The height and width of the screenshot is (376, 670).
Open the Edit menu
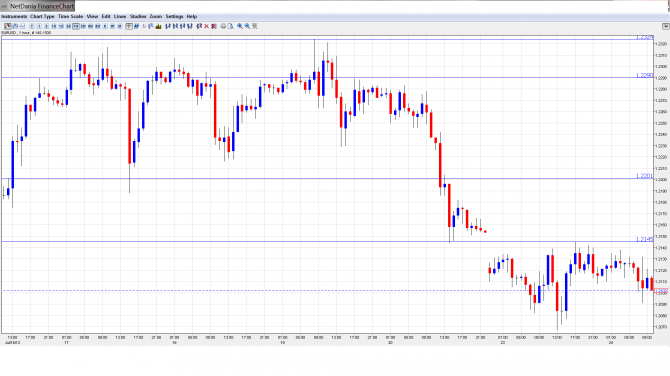(106, 16)
